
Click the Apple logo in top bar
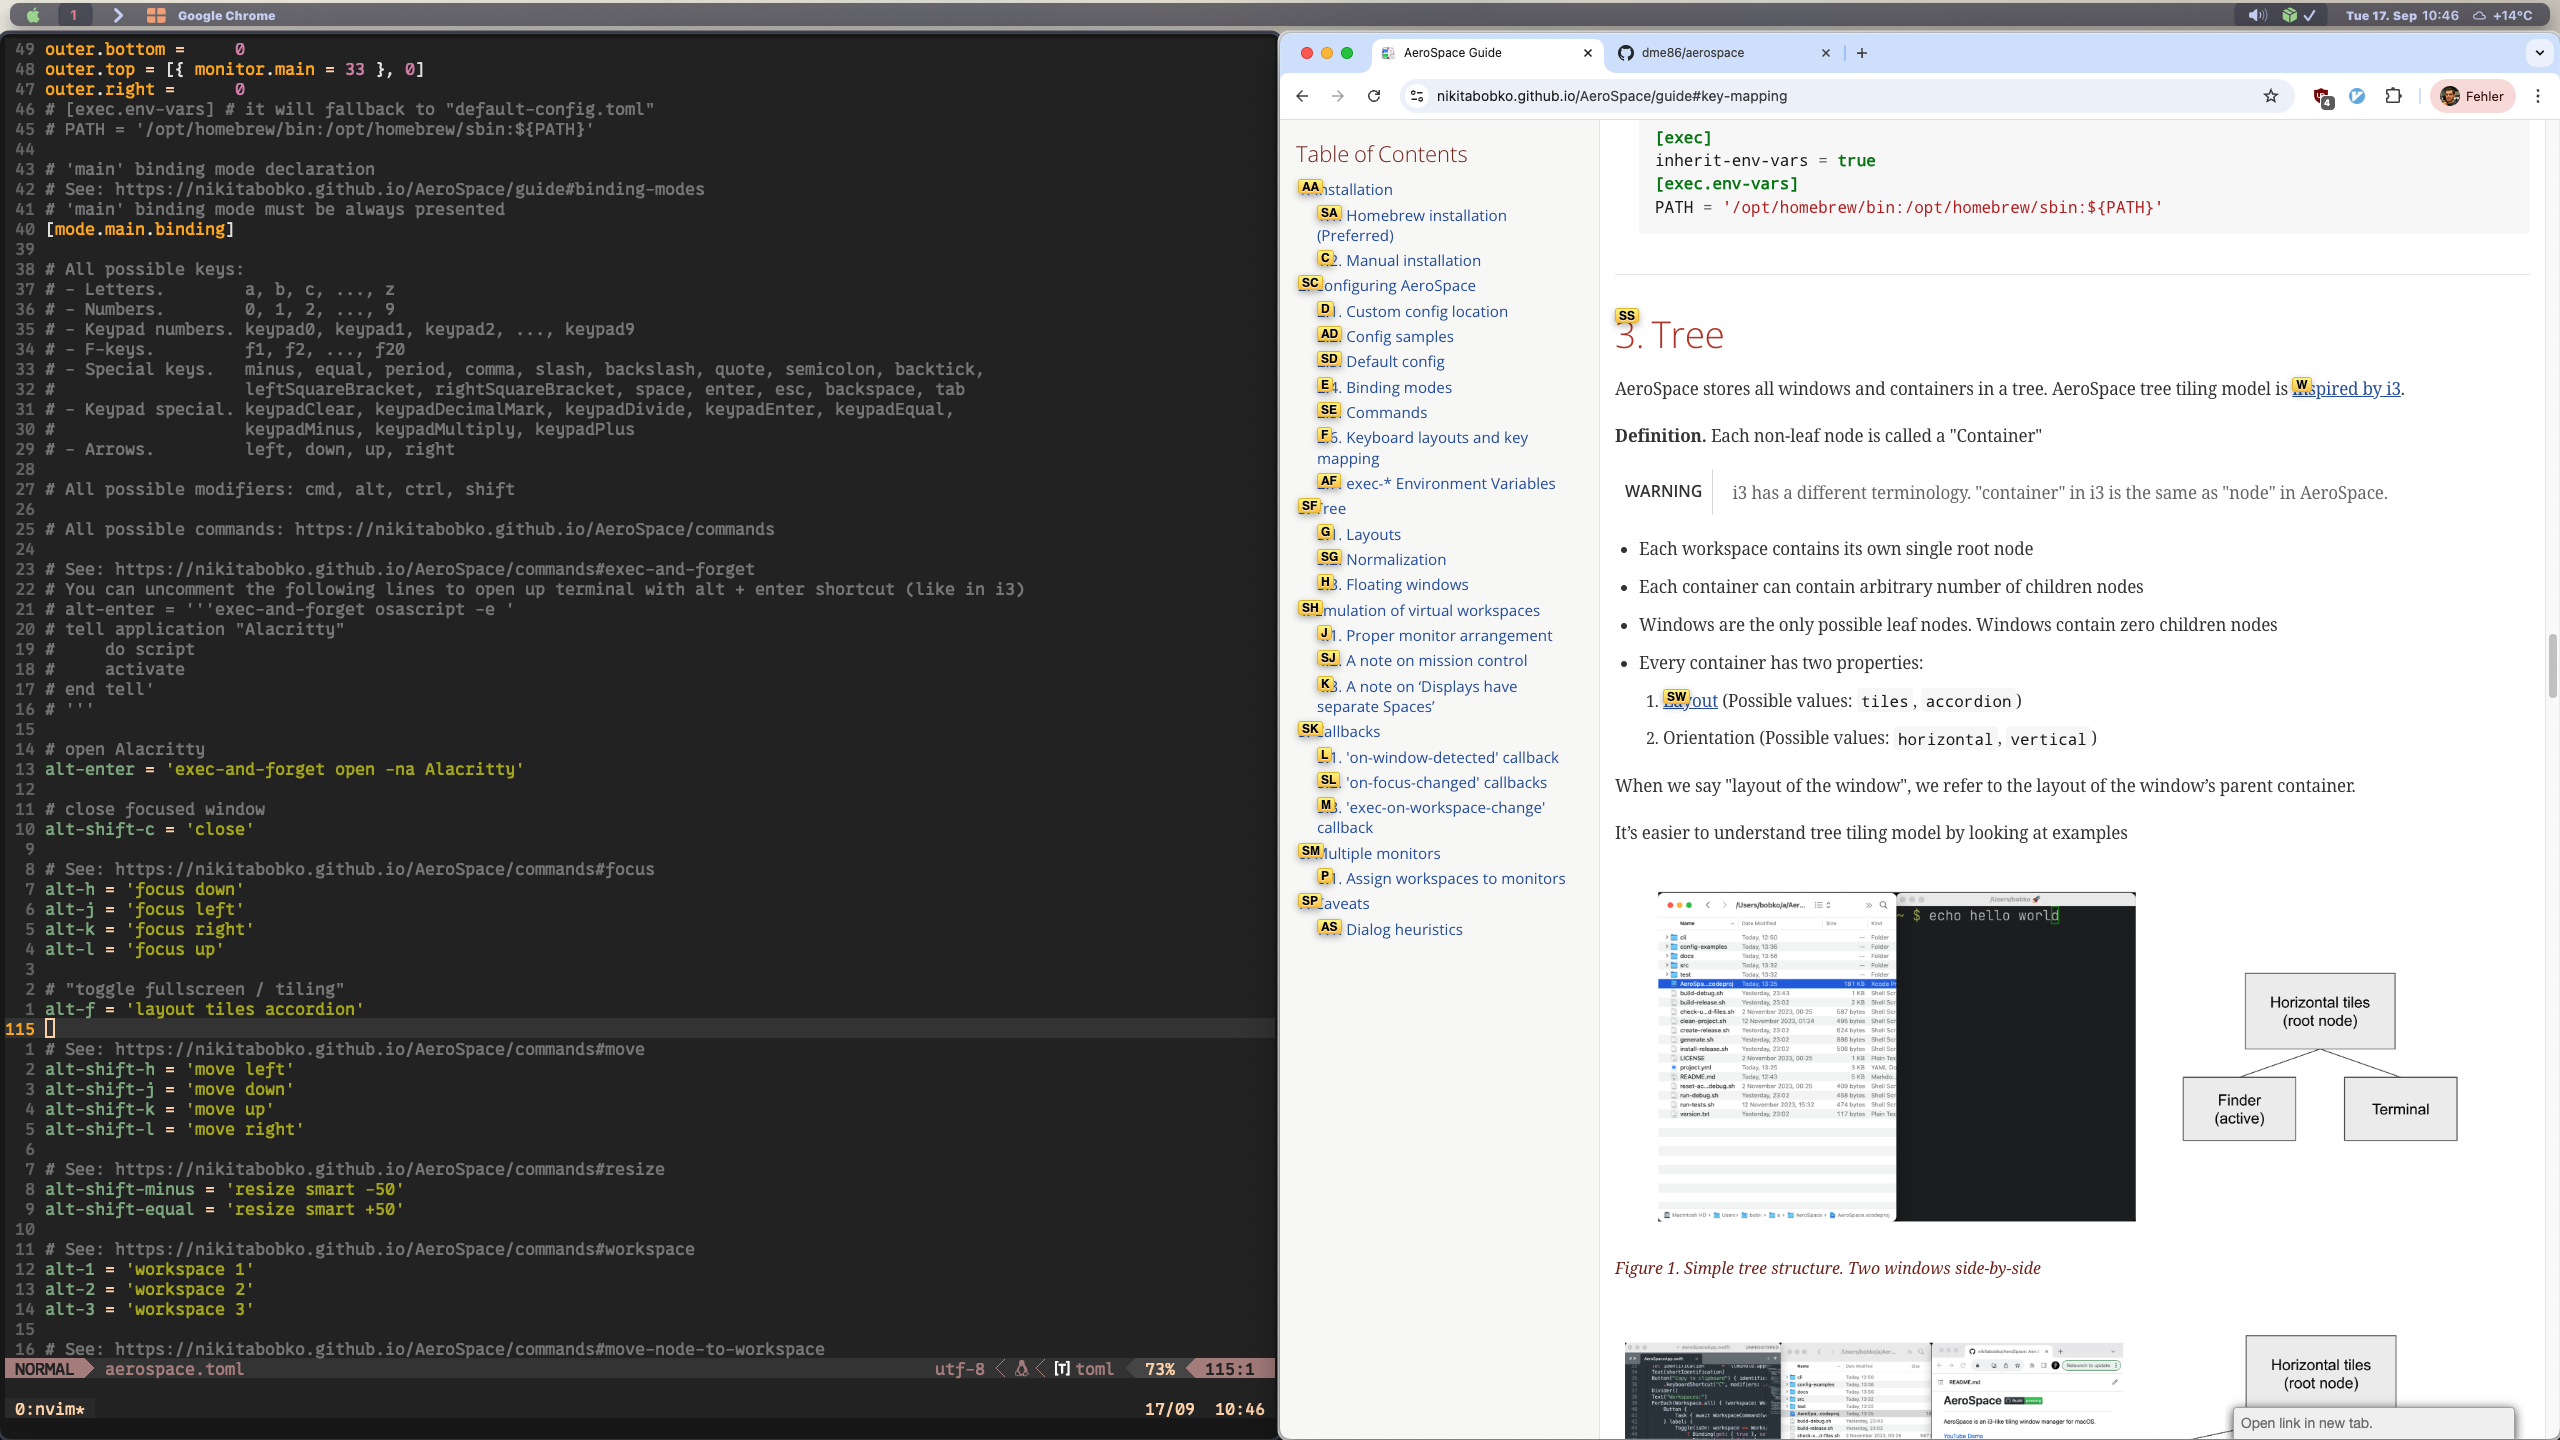click(x=33, y=15)
